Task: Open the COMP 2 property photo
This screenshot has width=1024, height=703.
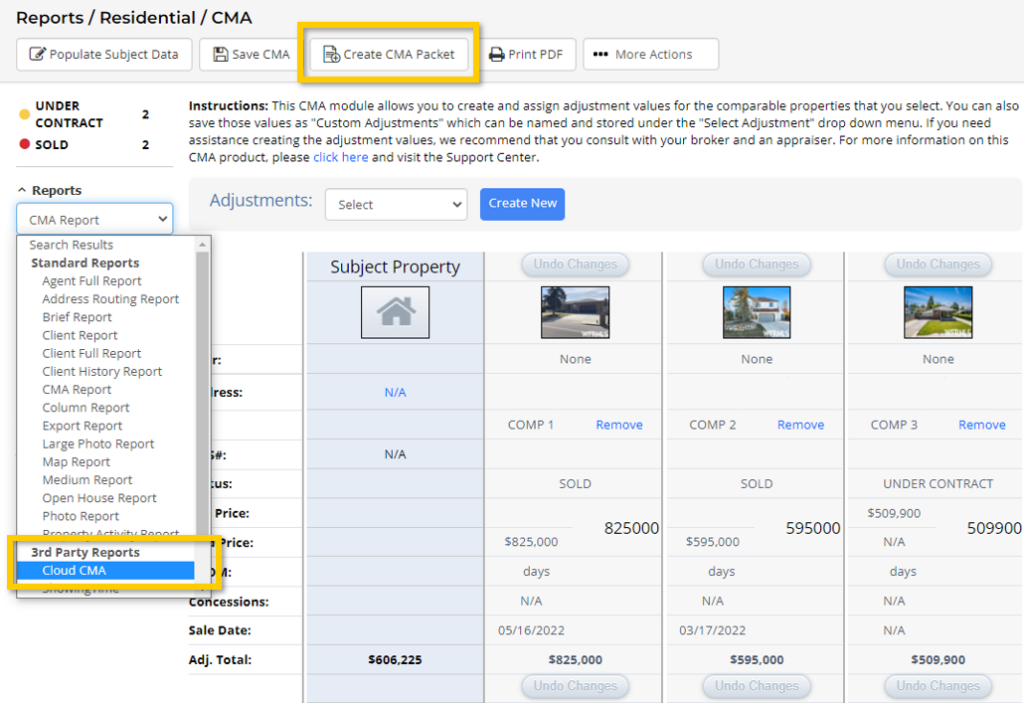Action: coord(756,312)
